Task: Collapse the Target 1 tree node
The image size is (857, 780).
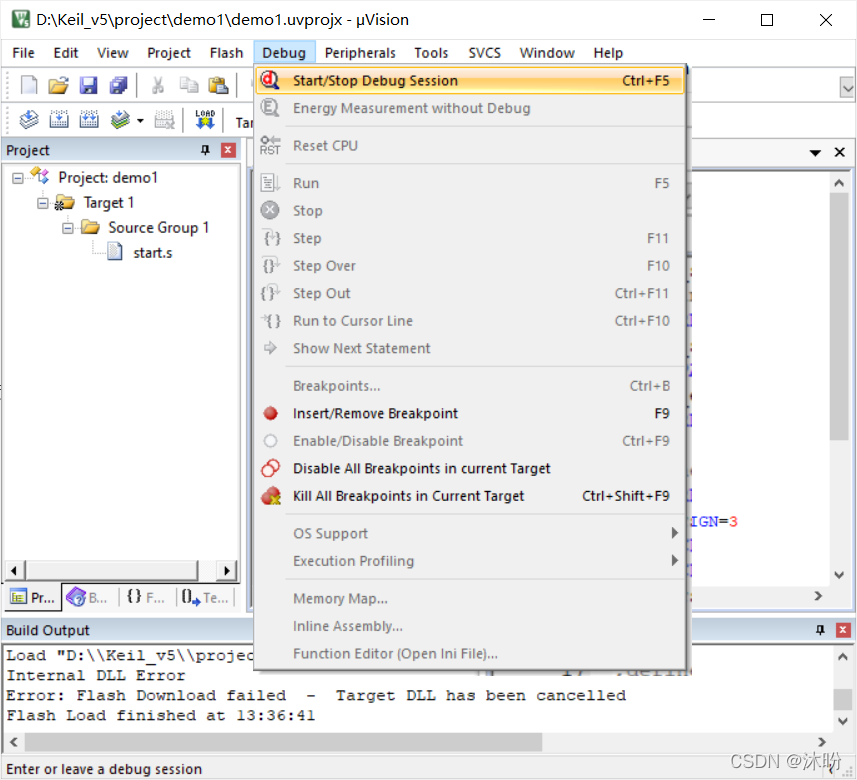Action: coord(43,203)
